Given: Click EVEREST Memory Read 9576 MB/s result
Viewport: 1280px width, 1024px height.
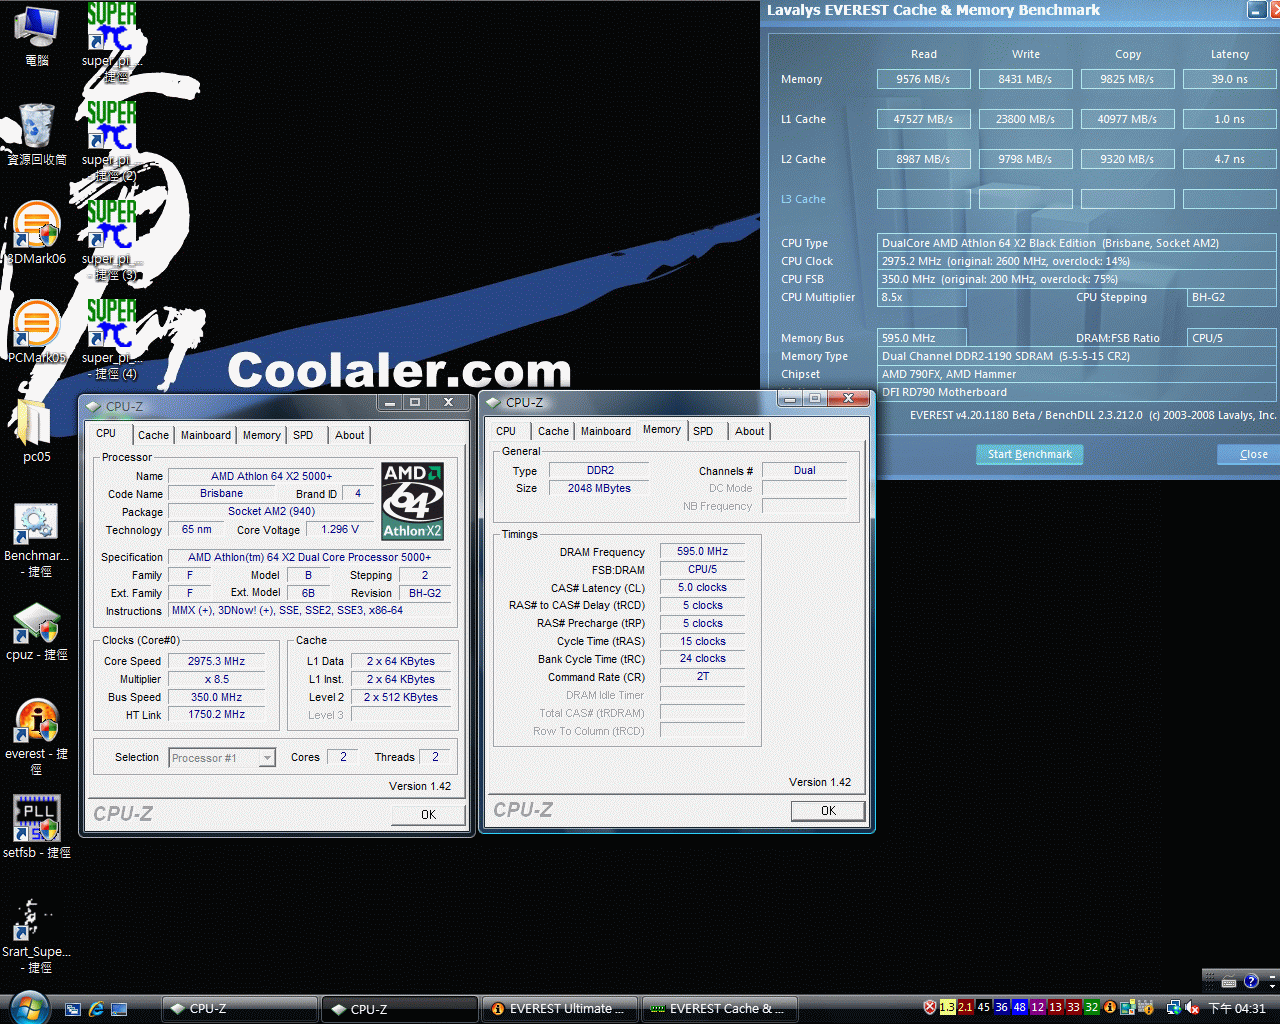Looking at the screenshot, I should coord(923,79).
